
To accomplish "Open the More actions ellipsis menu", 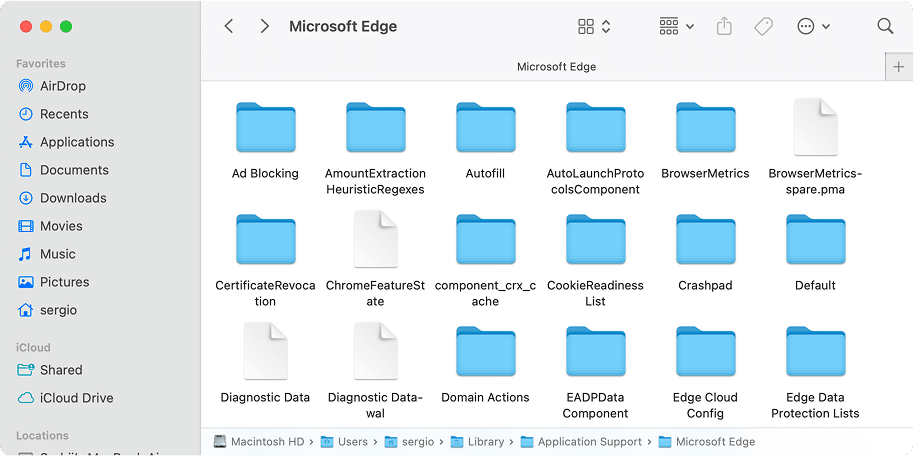I will (813, 26).
